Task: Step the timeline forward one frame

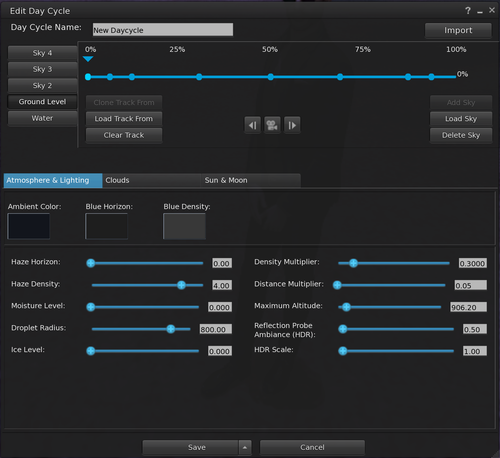Action: coord(292,125)
